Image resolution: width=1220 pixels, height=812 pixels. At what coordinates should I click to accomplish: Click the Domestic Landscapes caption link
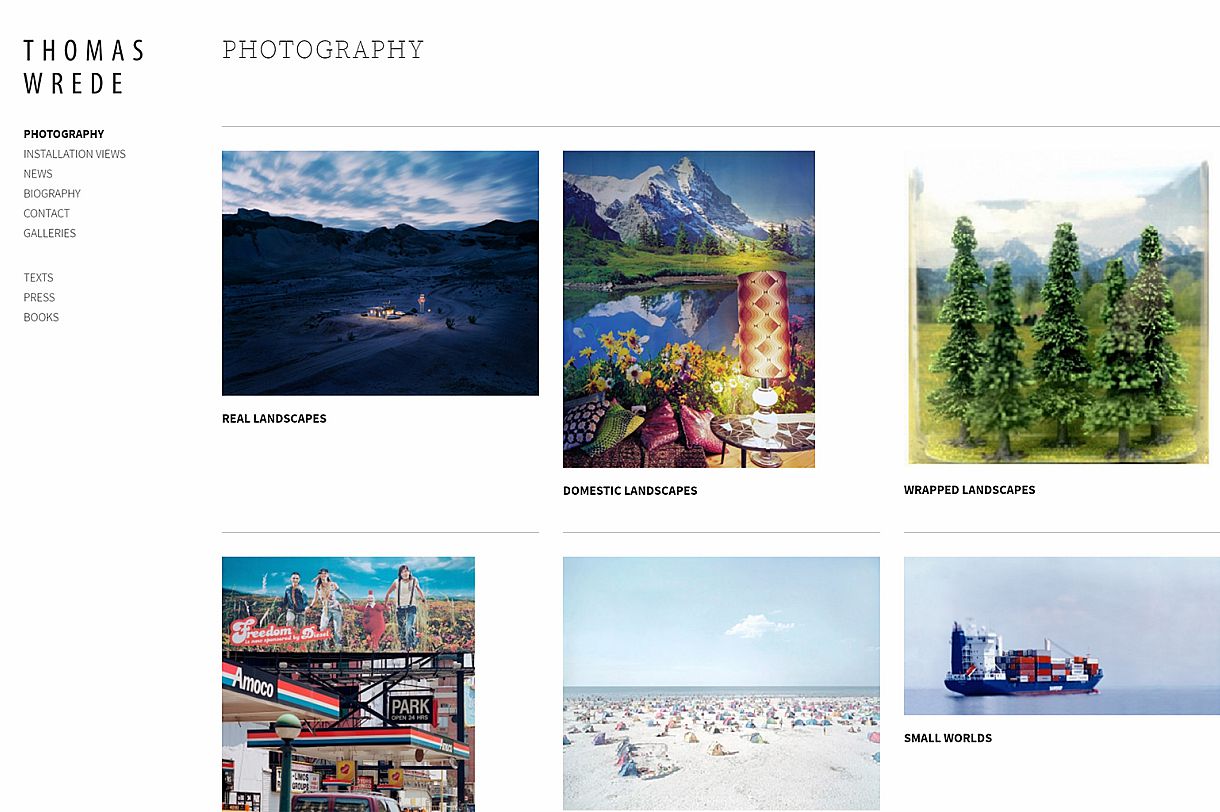pyautogui.click(x=630, y=491)
